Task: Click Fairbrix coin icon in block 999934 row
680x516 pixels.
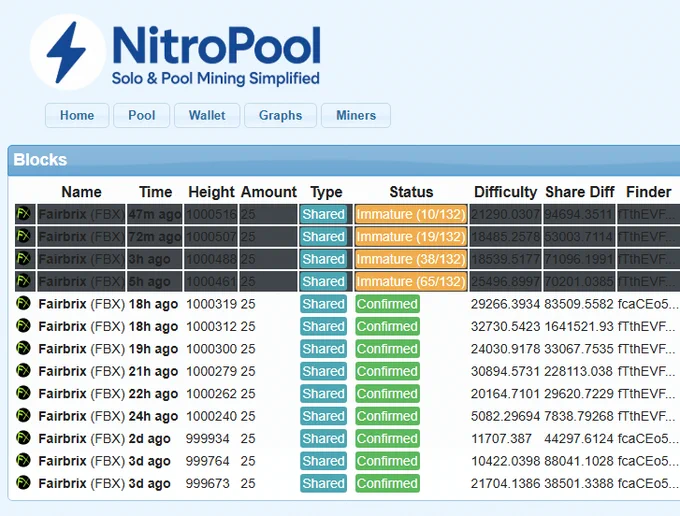Action: tap(23, 438)
